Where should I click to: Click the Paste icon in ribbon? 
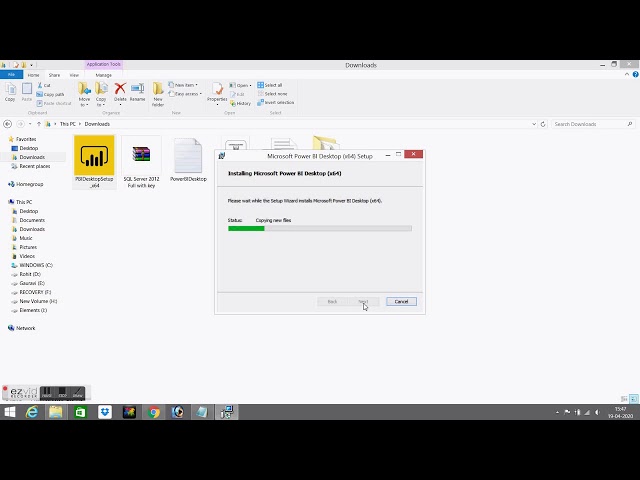pyautogui.click(x=27, y=92)
